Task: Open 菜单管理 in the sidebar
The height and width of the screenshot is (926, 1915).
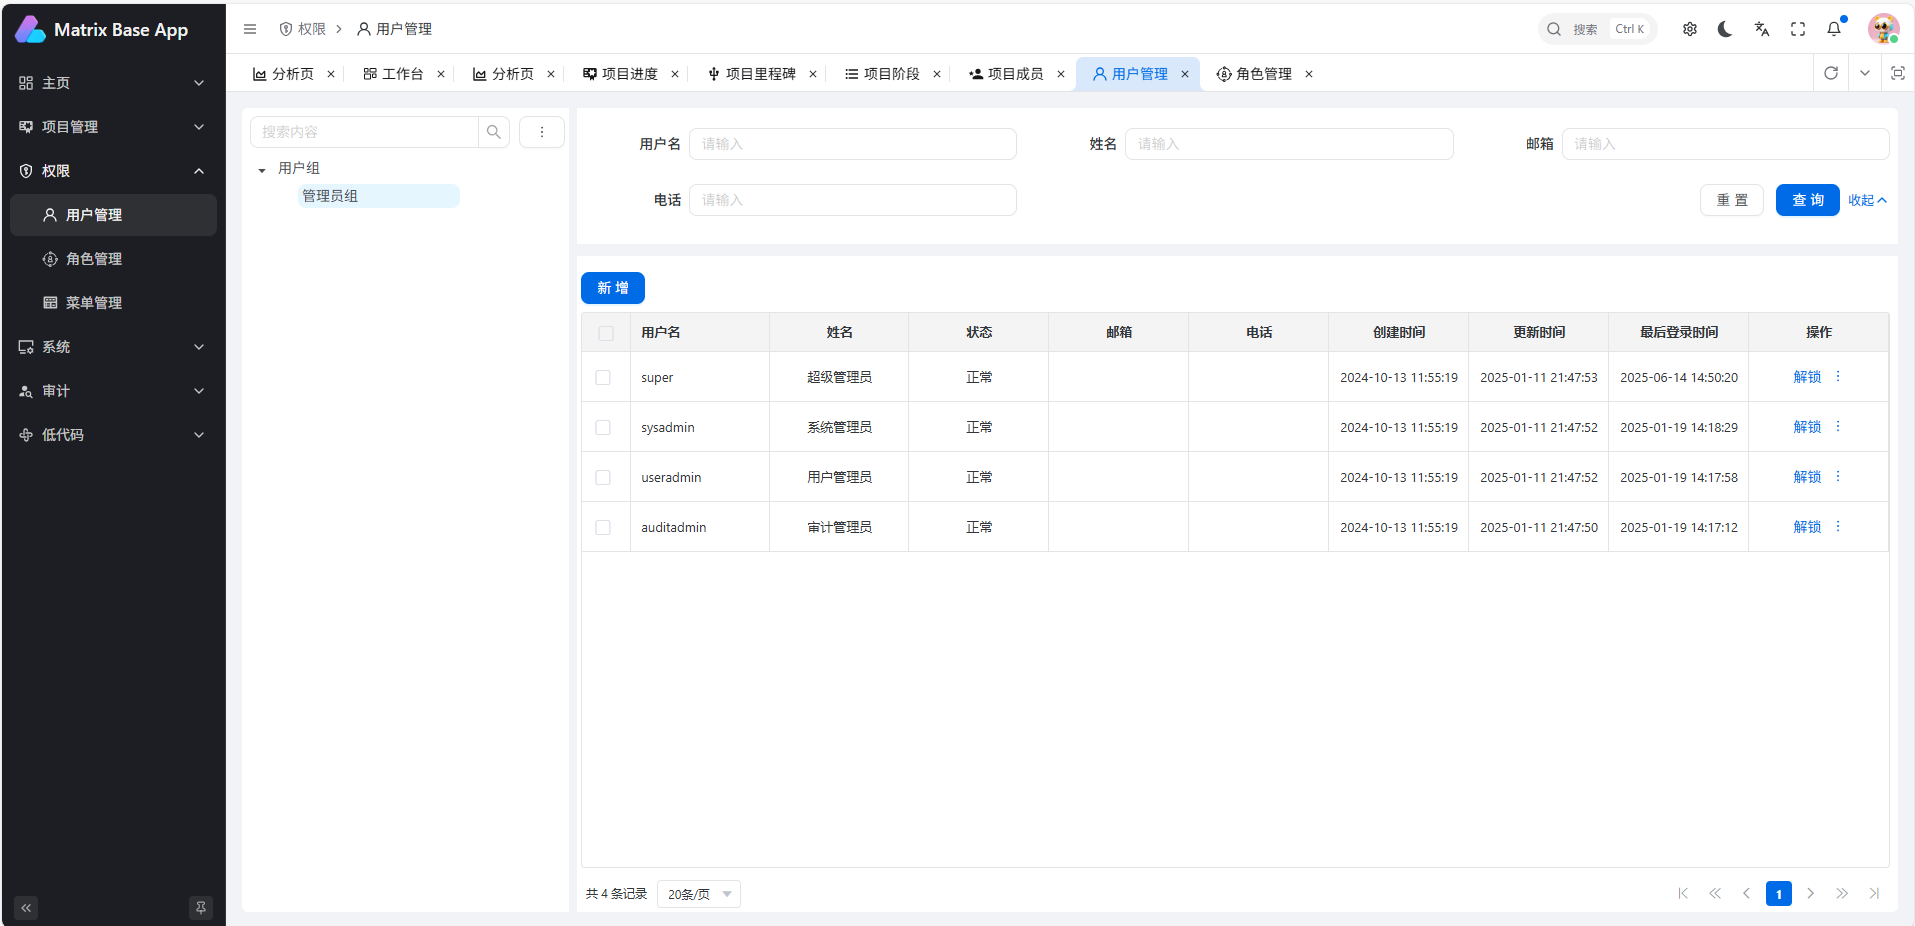Action: [94, 303]
